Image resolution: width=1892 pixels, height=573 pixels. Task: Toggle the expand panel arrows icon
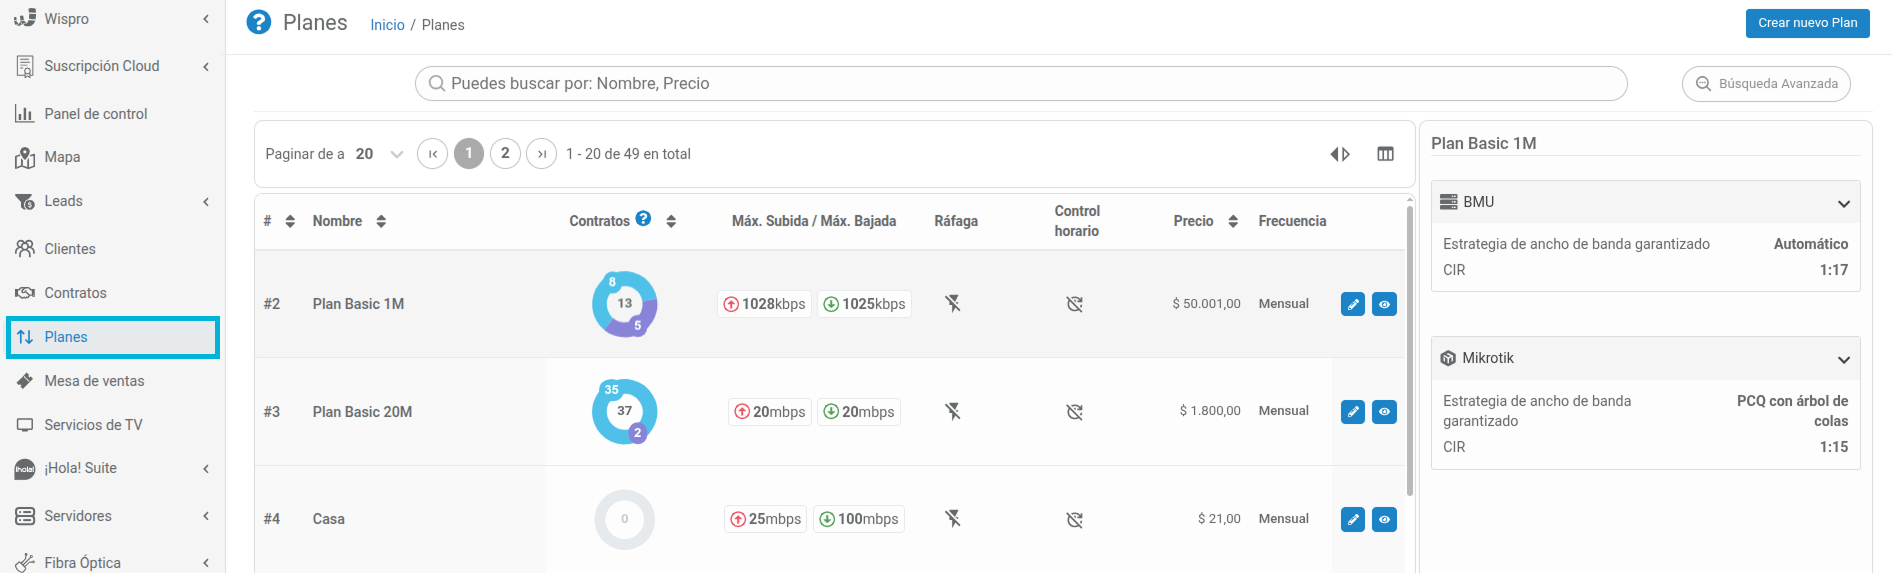point(1340,154)
